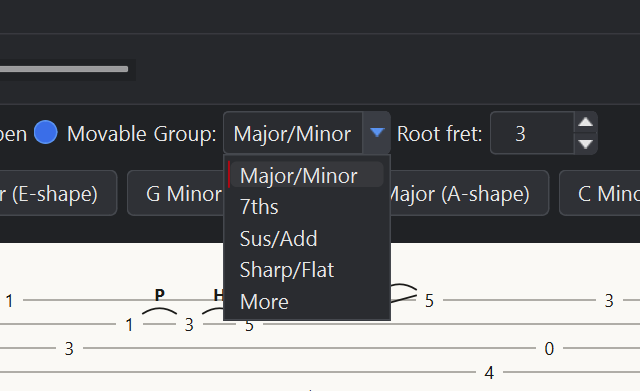Choose More in dropdown list
Image resolution: width=640 pixels, height=391 pixels.
click(307, 302)
